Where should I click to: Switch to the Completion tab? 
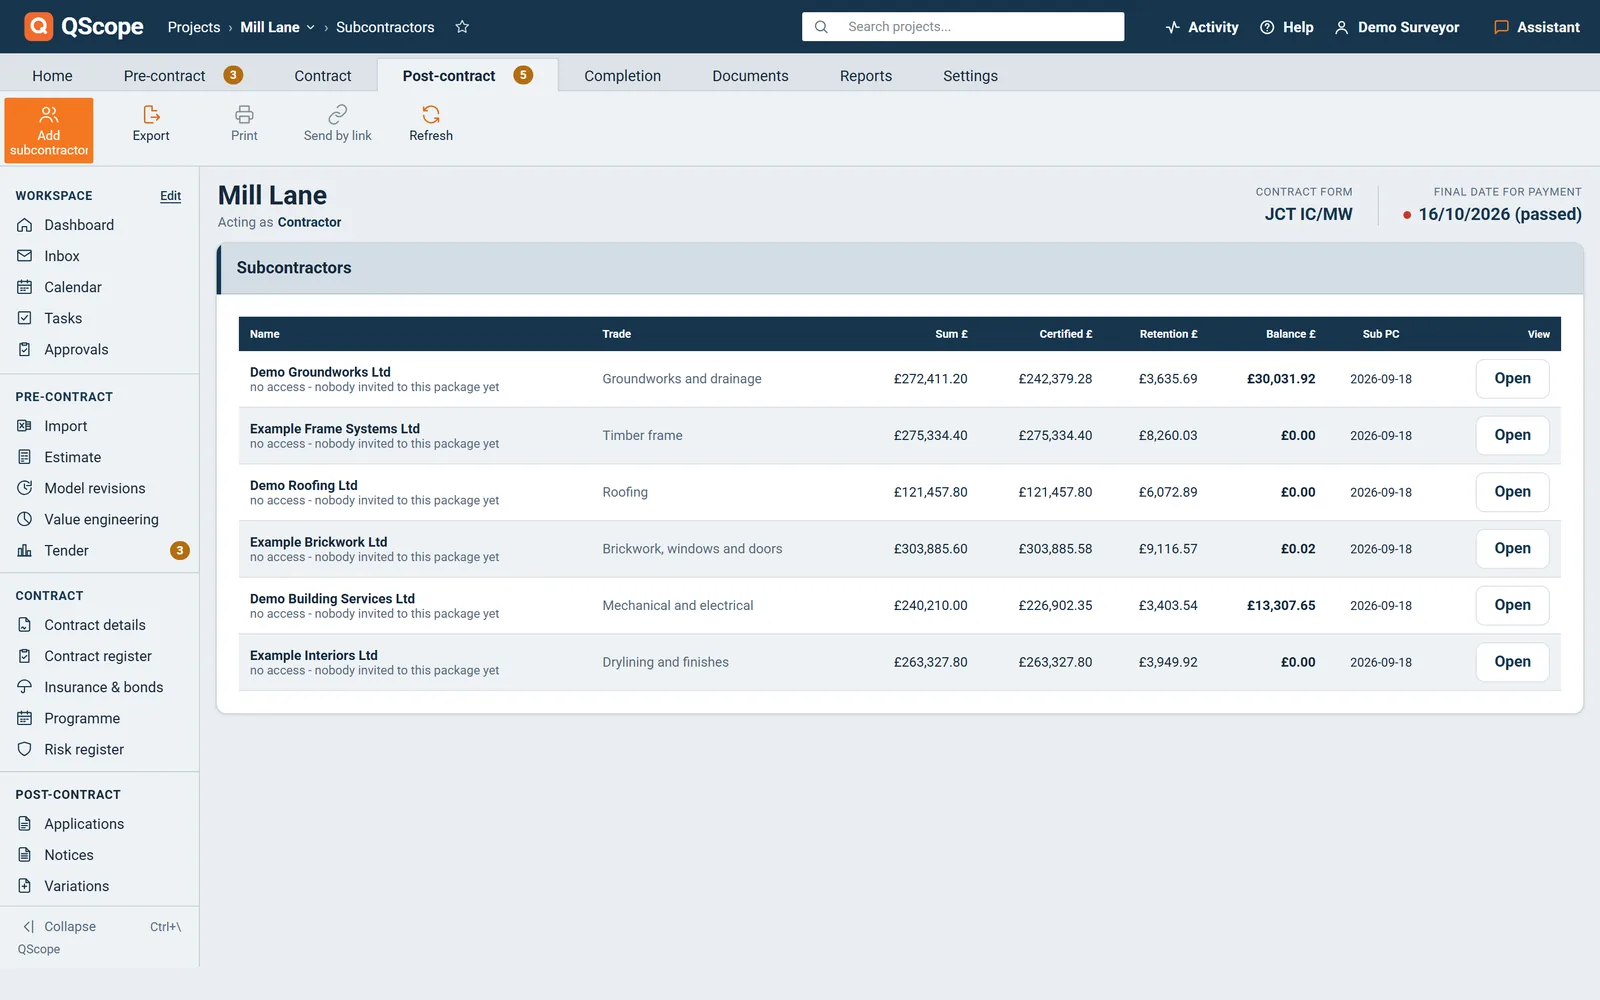click(x=622, y=76)
